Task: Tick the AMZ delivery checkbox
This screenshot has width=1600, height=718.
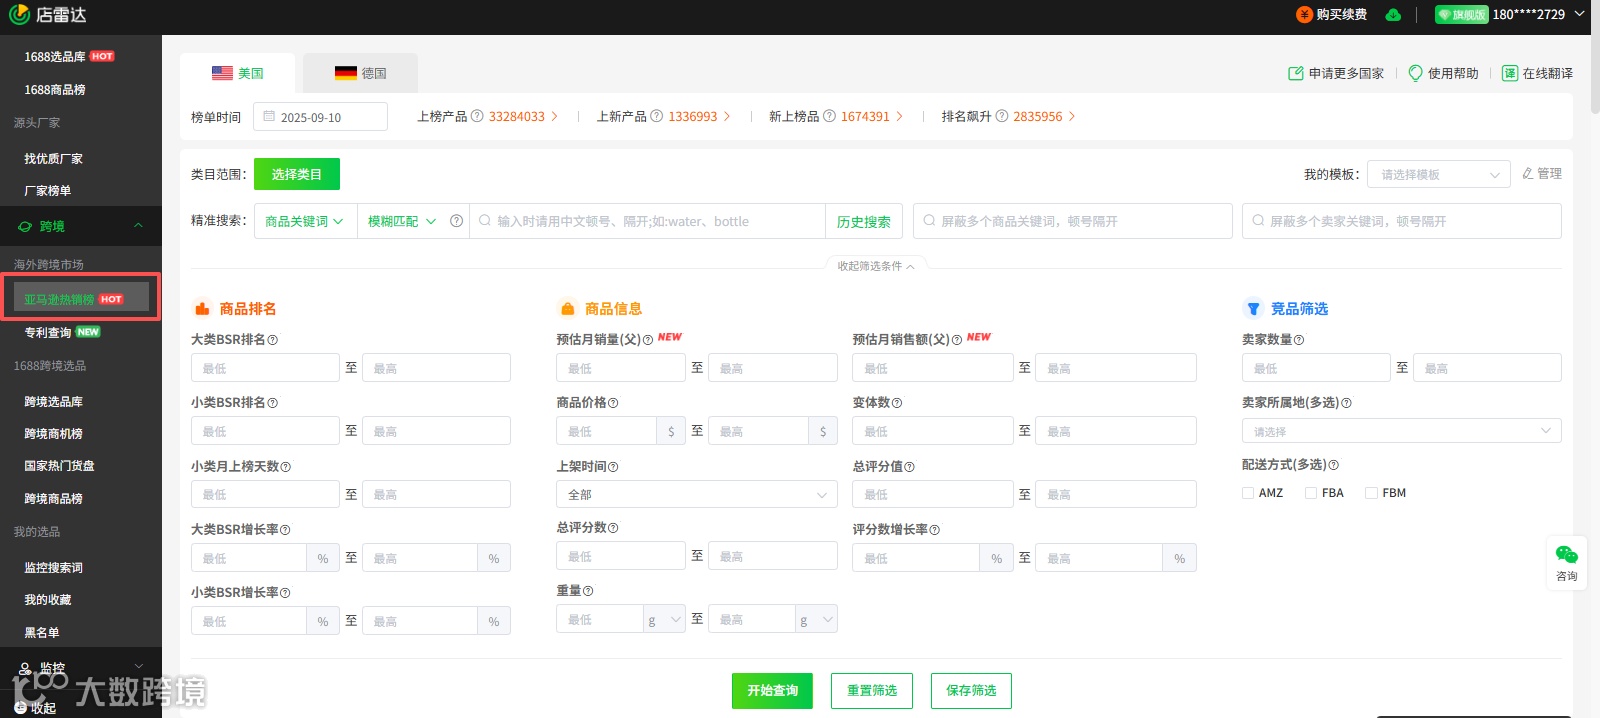Action: click(1248, 493)
